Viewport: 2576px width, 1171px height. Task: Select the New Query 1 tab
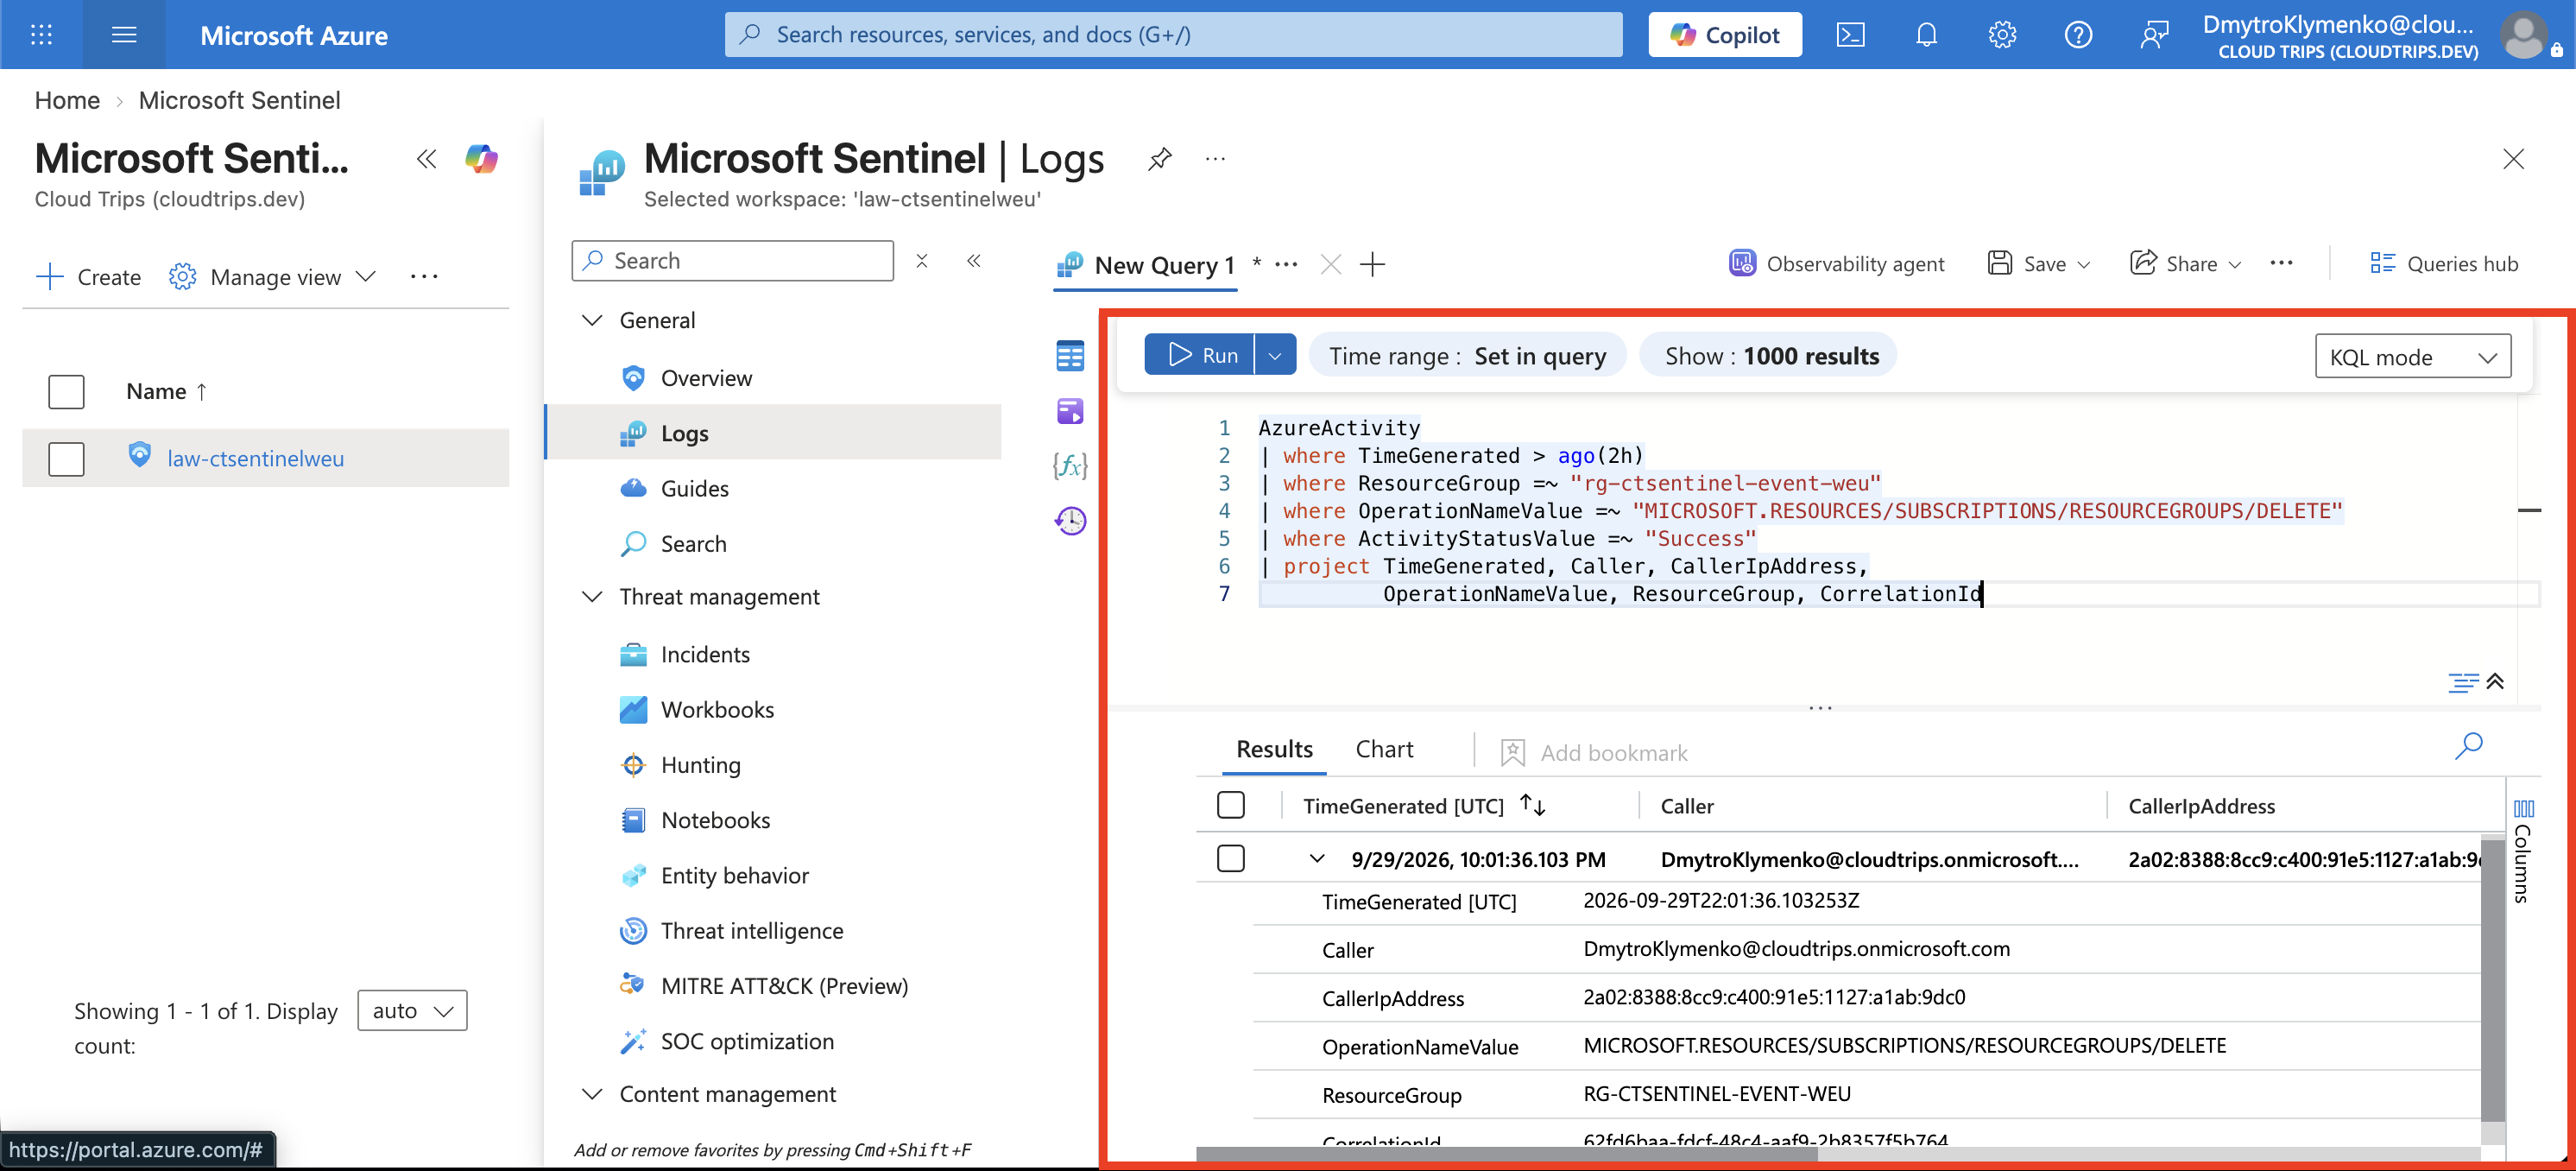pyautogui.click(x=1146, y=265)
